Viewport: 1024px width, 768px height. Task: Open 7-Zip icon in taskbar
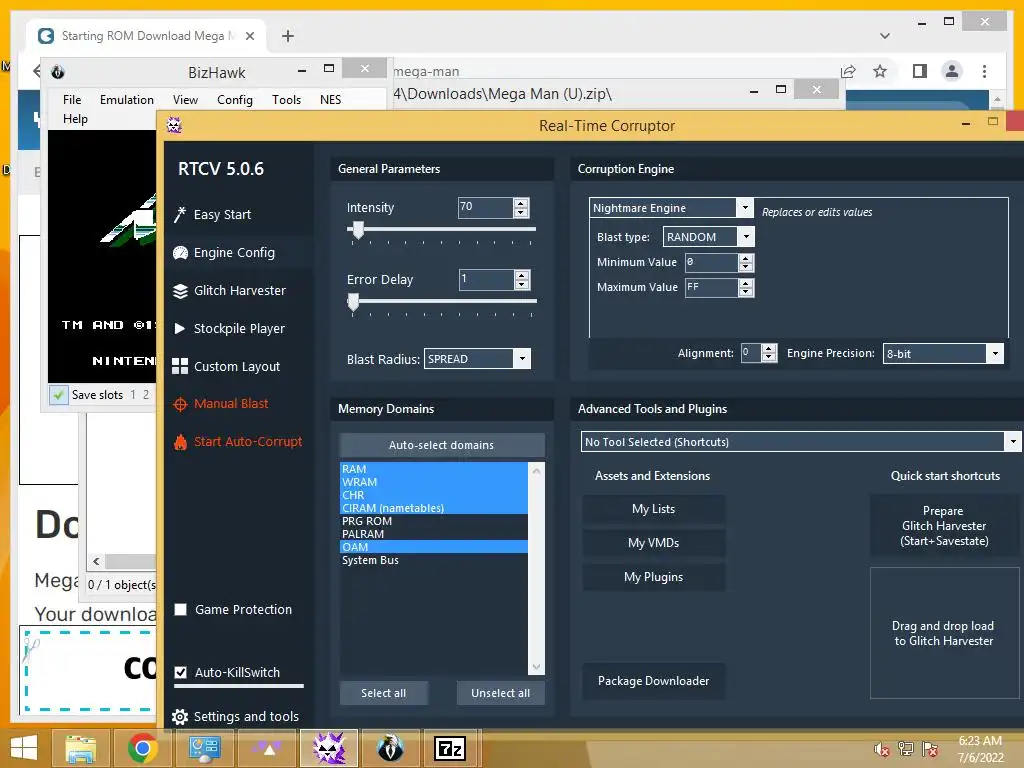point(450,748)
